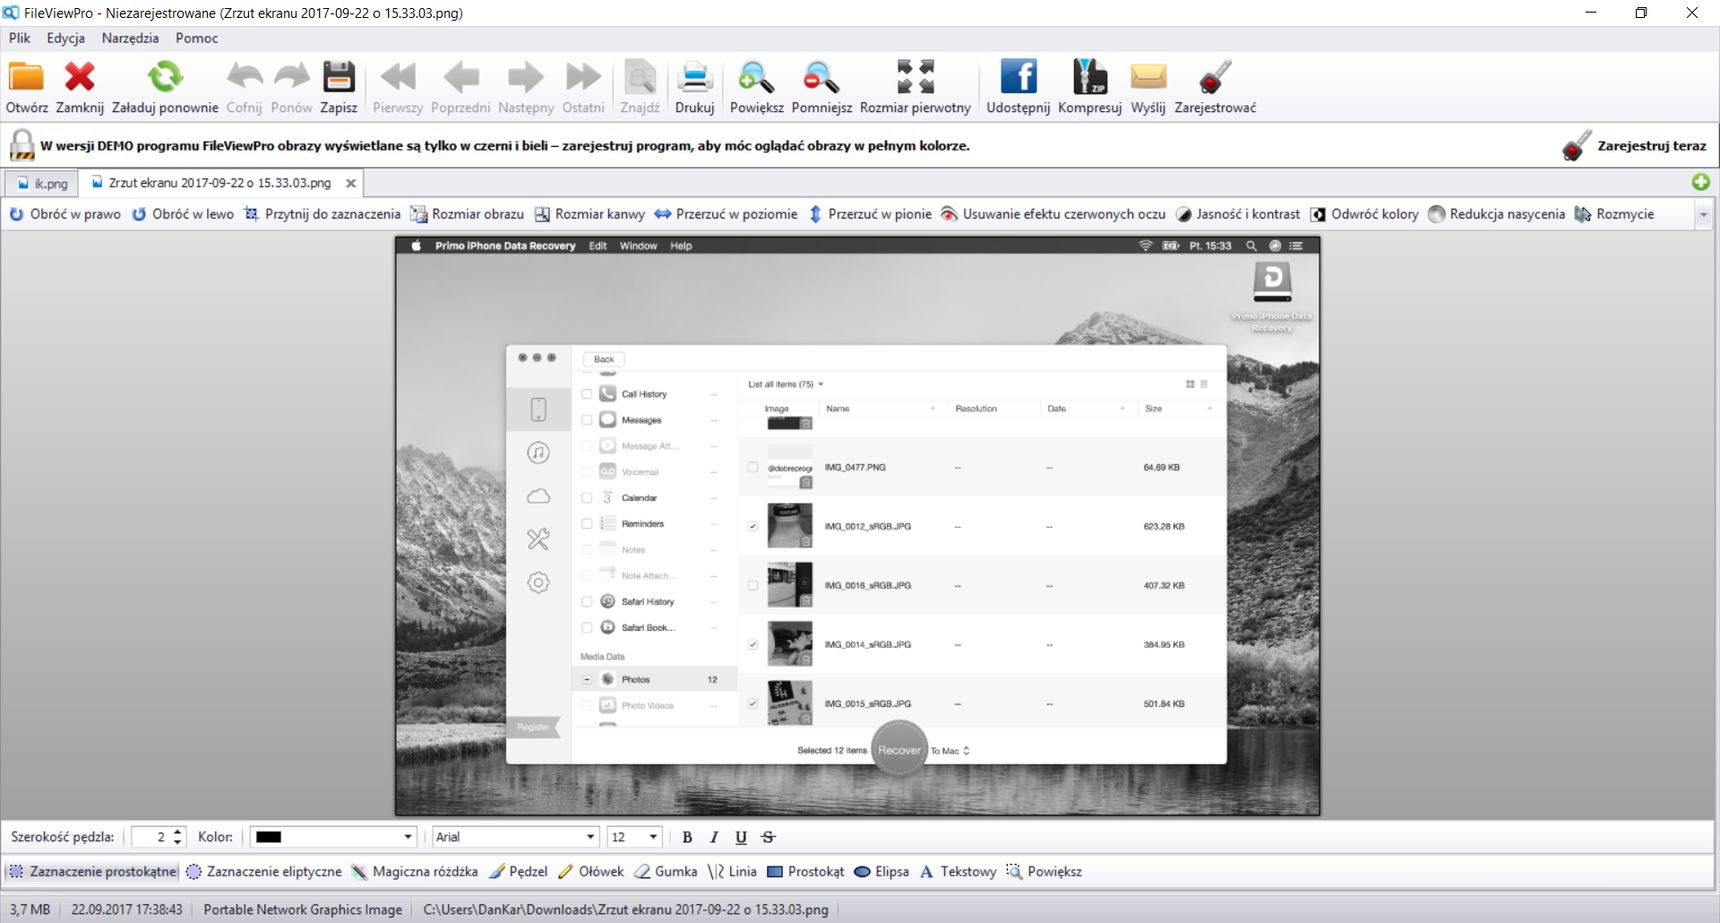Print using the Drukuj icon
This screenshot has height=923, width=1720.
pyautogui.click(x=694, y=86)
